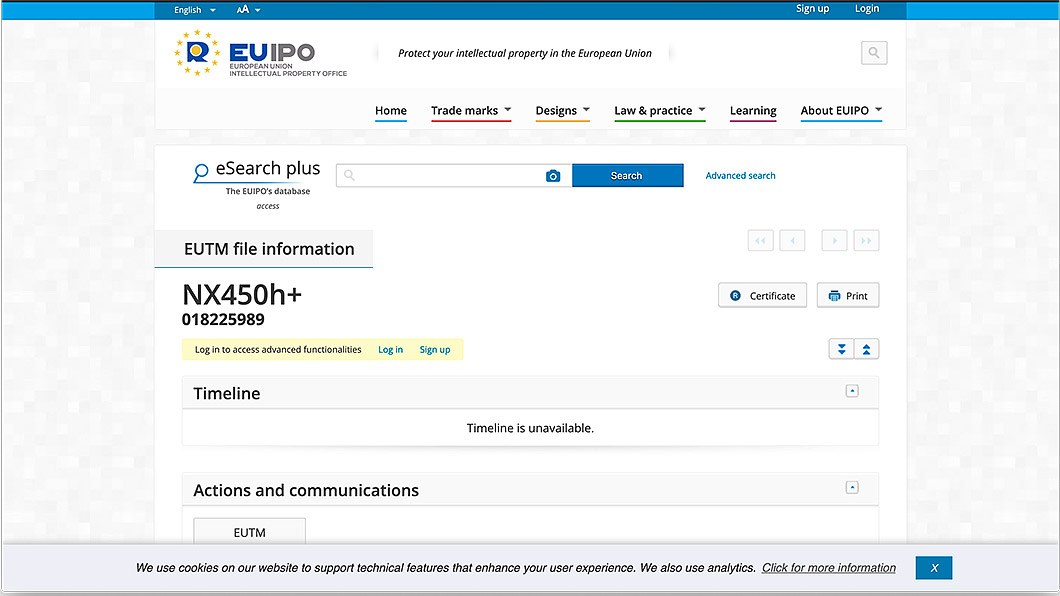Click the camera image search icon
The height and width of the screenshot is (596, 1060).
point(552,176)
